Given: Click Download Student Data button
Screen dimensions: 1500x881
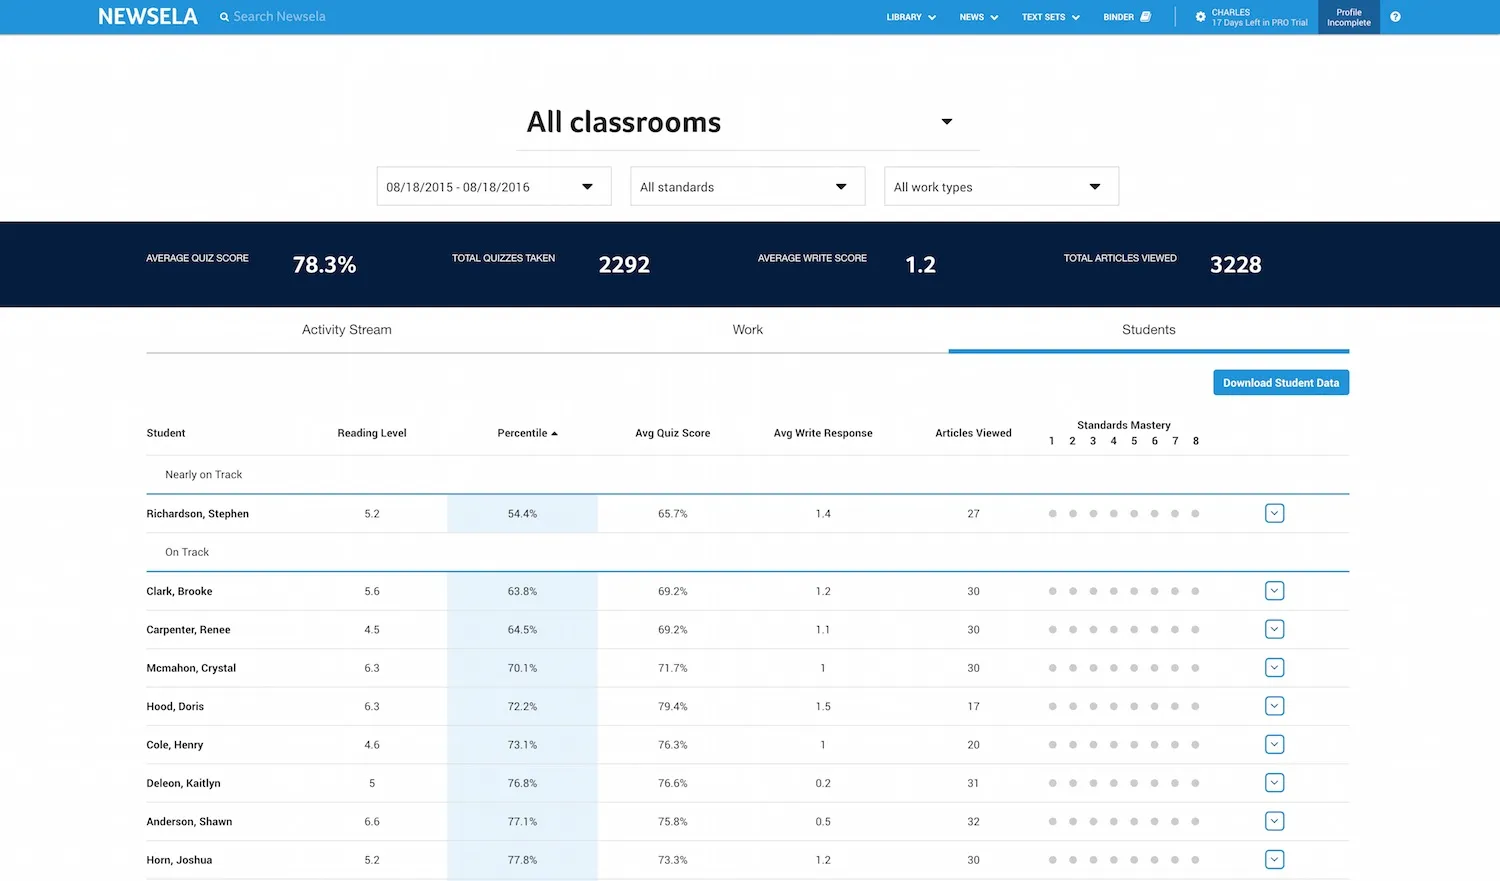Looking at the screenshot, I should [x=1280, y=383].
